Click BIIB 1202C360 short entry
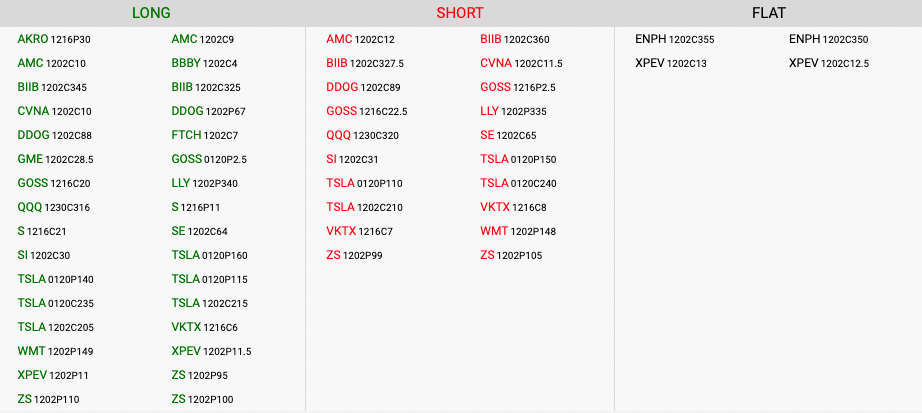Image resolution: width=922 pixels, height=413 pixels. [514, 39]
